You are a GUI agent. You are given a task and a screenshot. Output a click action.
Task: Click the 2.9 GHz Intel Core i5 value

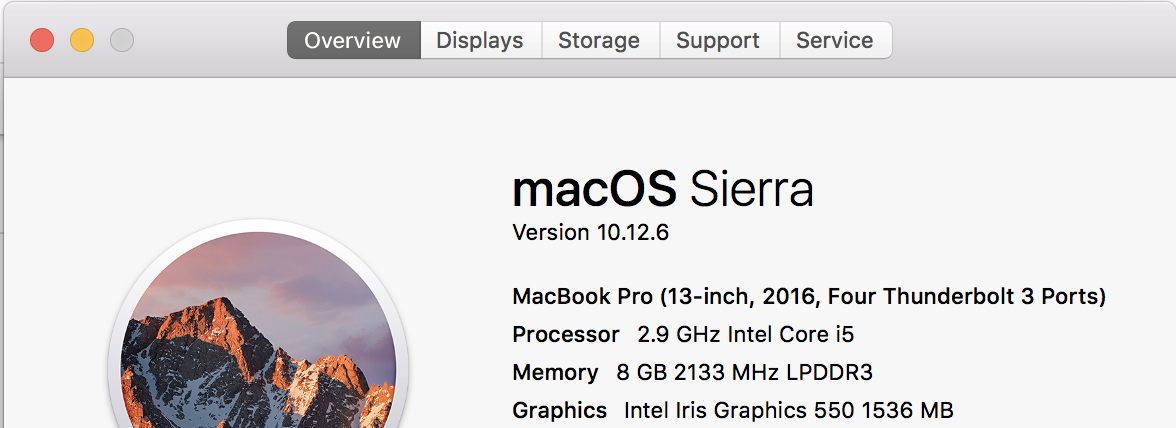[x=745, y=334]
